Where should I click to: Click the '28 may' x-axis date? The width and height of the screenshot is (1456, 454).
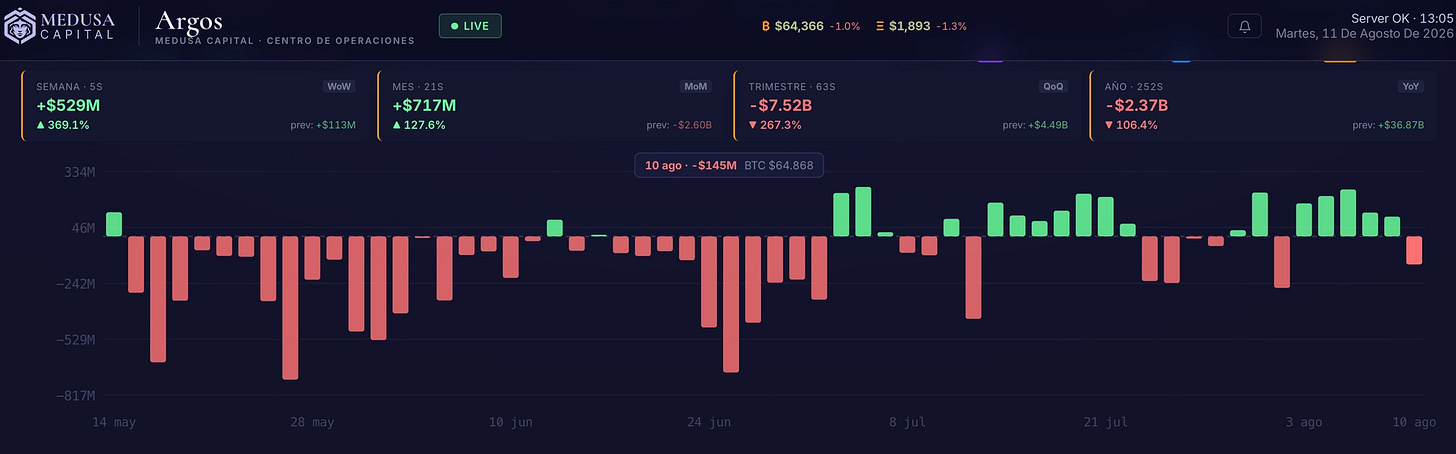point(312,423)
